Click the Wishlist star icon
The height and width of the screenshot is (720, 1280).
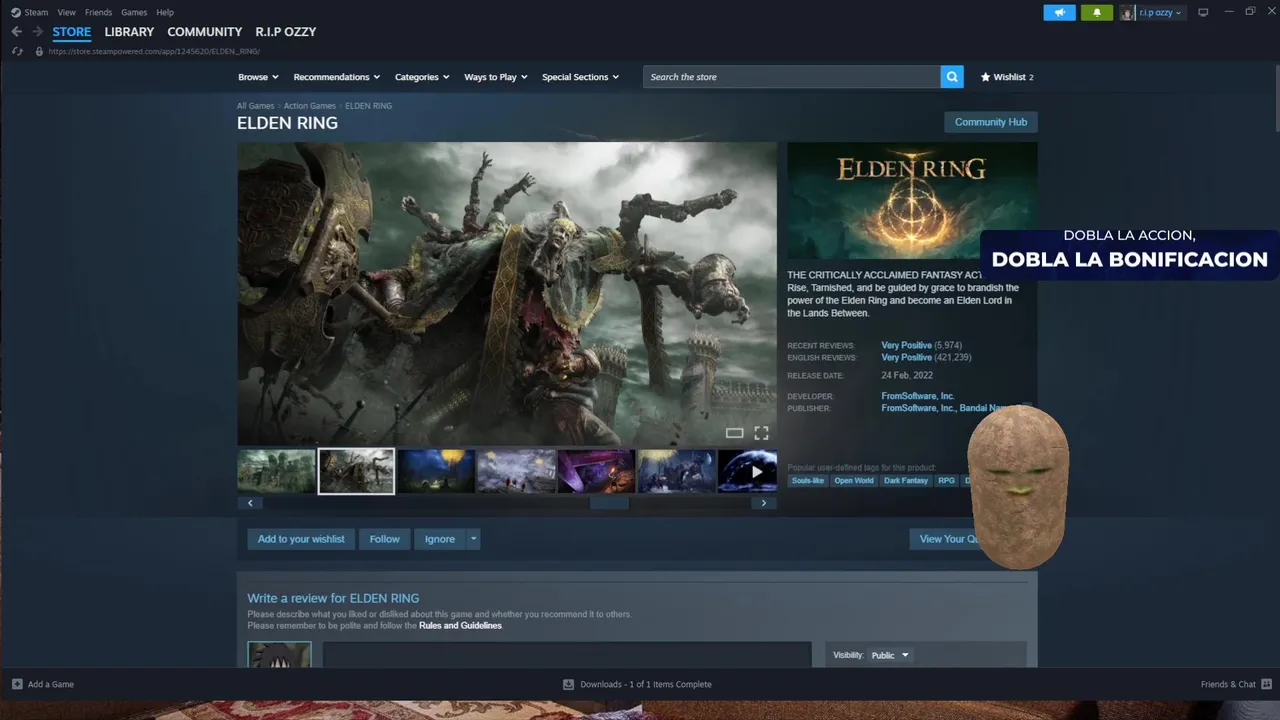(985, 77)
